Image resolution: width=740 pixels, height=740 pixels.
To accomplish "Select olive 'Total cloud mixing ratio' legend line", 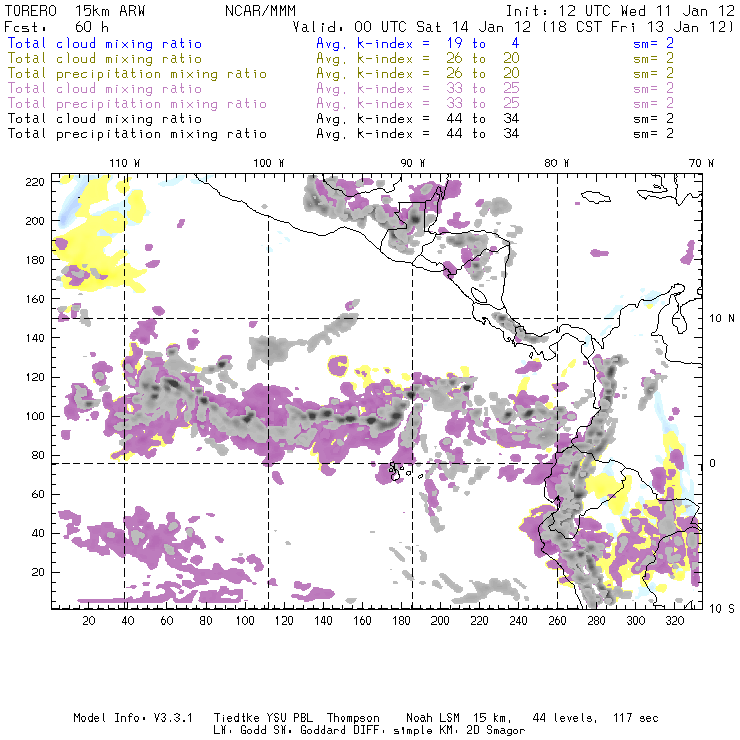I will (105, 59).
